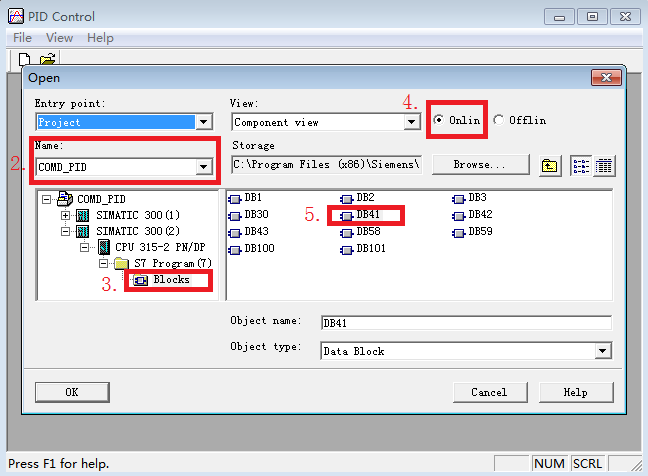The width and height of the screenshot is (648, 476).
Task: Click the OK button
Action: [72, 392]
